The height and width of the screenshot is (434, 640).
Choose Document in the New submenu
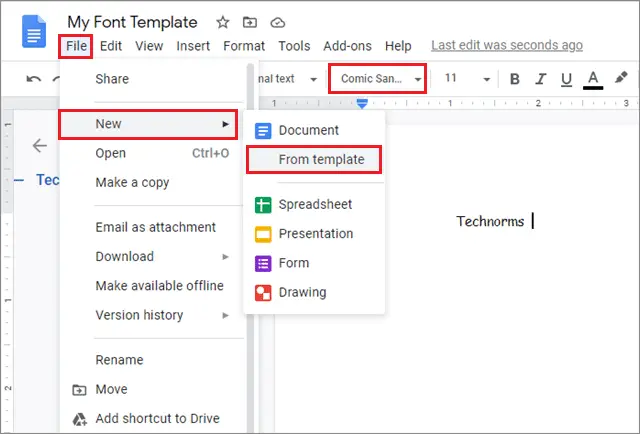[314, 130]
